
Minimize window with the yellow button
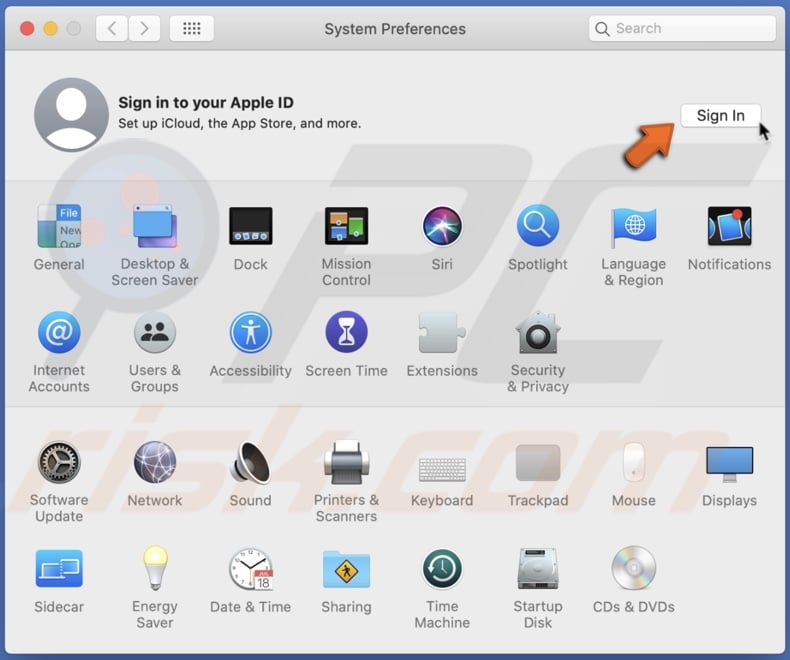point(50,28)
